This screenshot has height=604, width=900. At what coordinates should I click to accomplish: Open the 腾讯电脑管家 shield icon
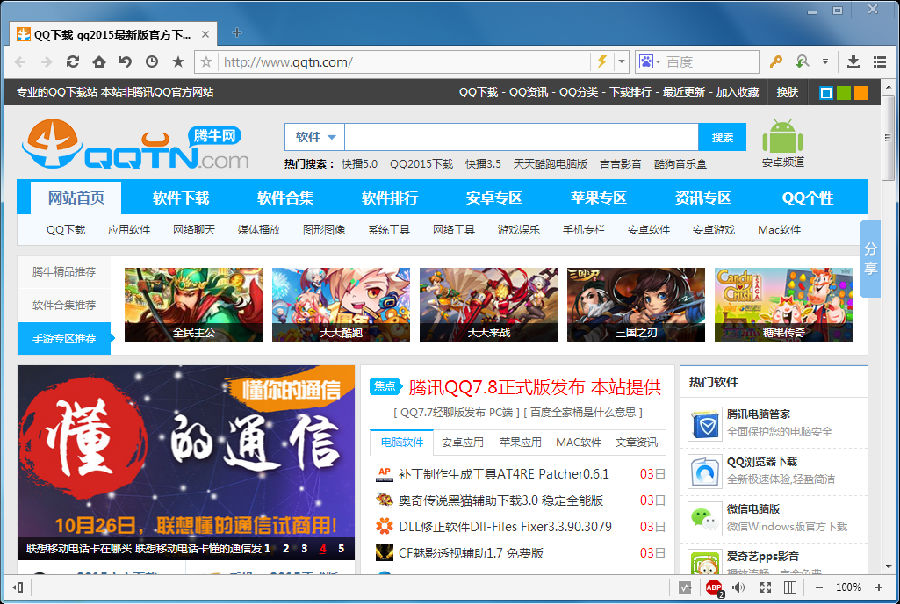705,425
